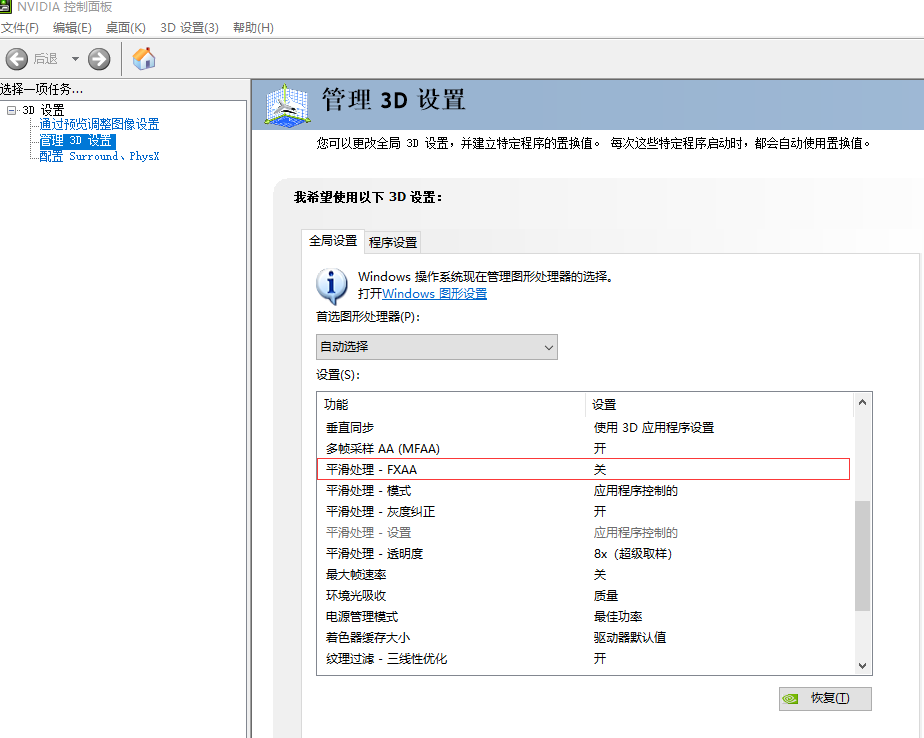924x738 pixels.
Task: Open the back history dropdown arrow
Action: pos(75,59)
